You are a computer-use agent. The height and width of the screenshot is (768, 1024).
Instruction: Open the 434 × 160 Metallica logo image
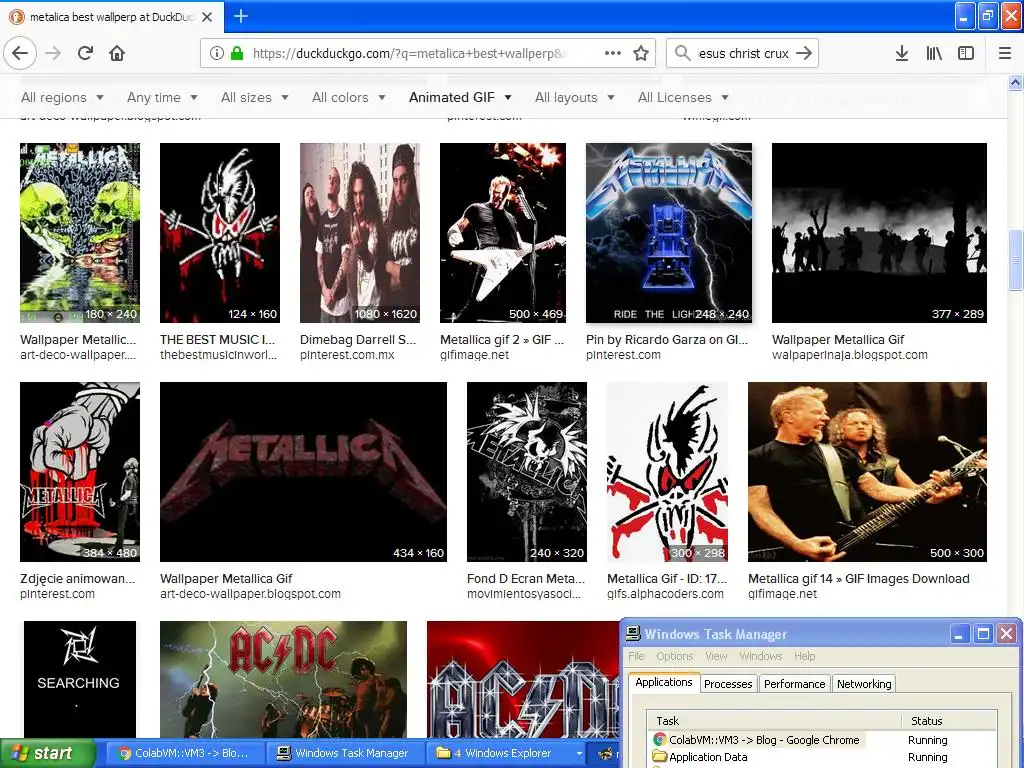(x=303, y=472)
